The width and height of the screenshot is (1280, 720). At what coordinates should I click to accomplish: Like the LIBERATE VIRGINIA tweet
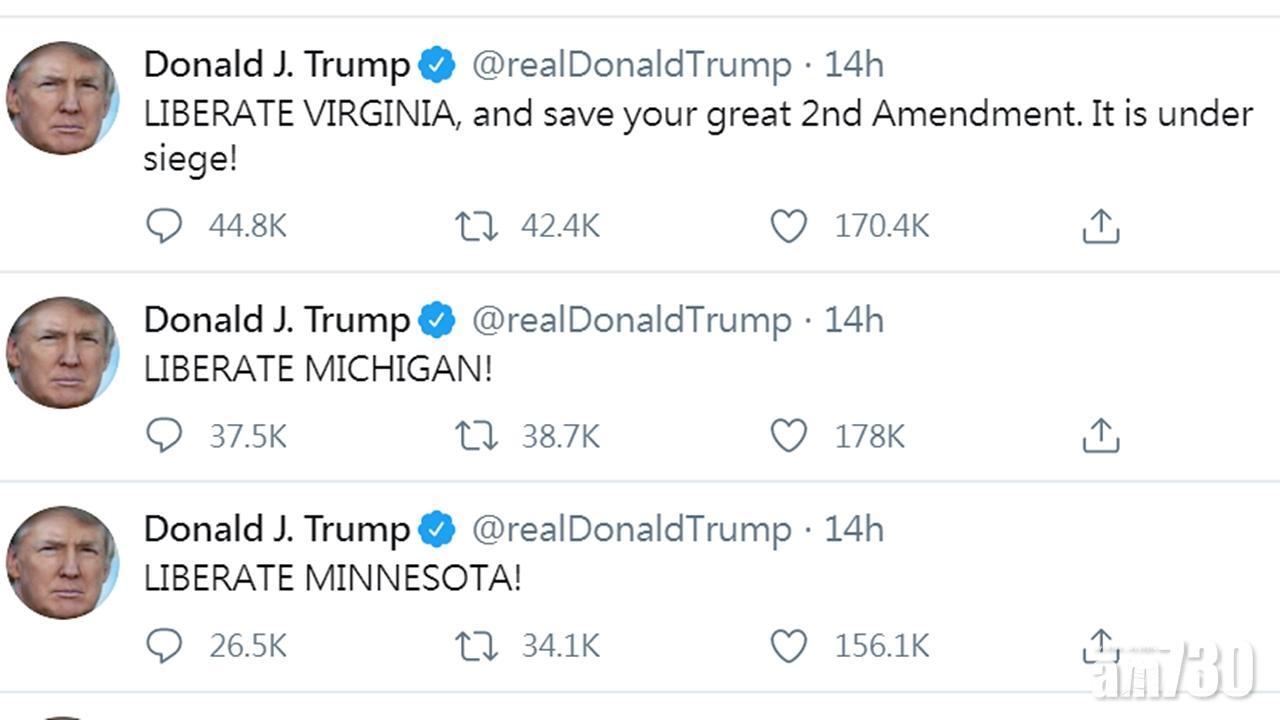tap(788, 227)
